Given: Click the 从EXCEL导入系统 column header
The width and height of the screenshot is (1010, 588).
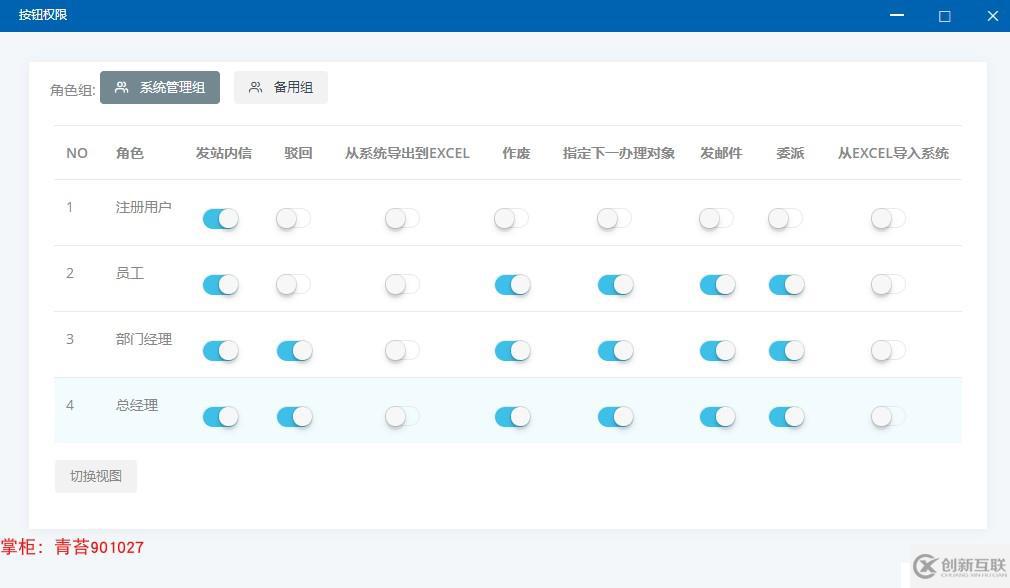Looking at the screenshot, I should click(893, 153).
